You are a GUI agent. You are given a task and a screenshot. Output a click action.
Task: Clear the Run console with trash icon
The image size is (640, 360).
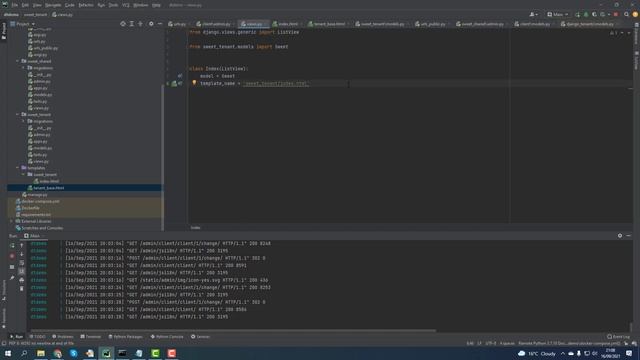[x=22, y=289]
